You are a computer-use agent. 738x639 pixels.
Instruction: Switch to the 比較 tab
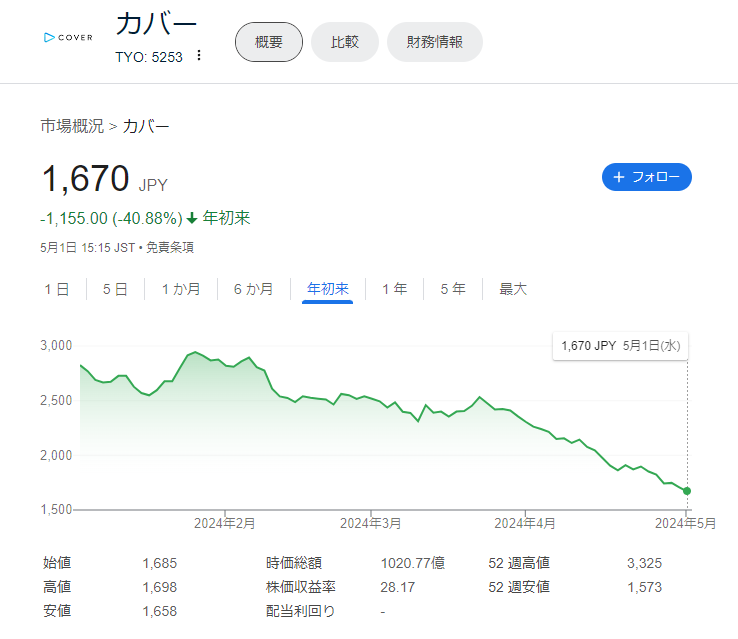click(345, 42)
